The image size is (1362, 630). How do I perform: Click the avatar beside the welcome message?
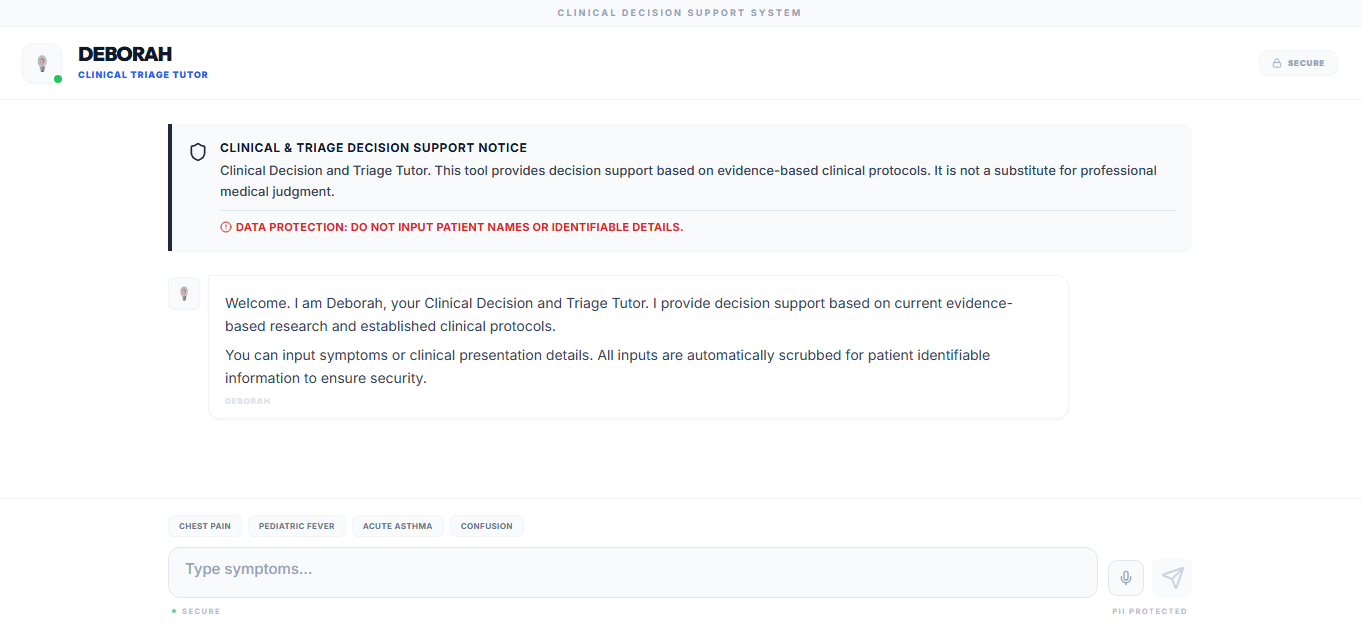point(184,294)
